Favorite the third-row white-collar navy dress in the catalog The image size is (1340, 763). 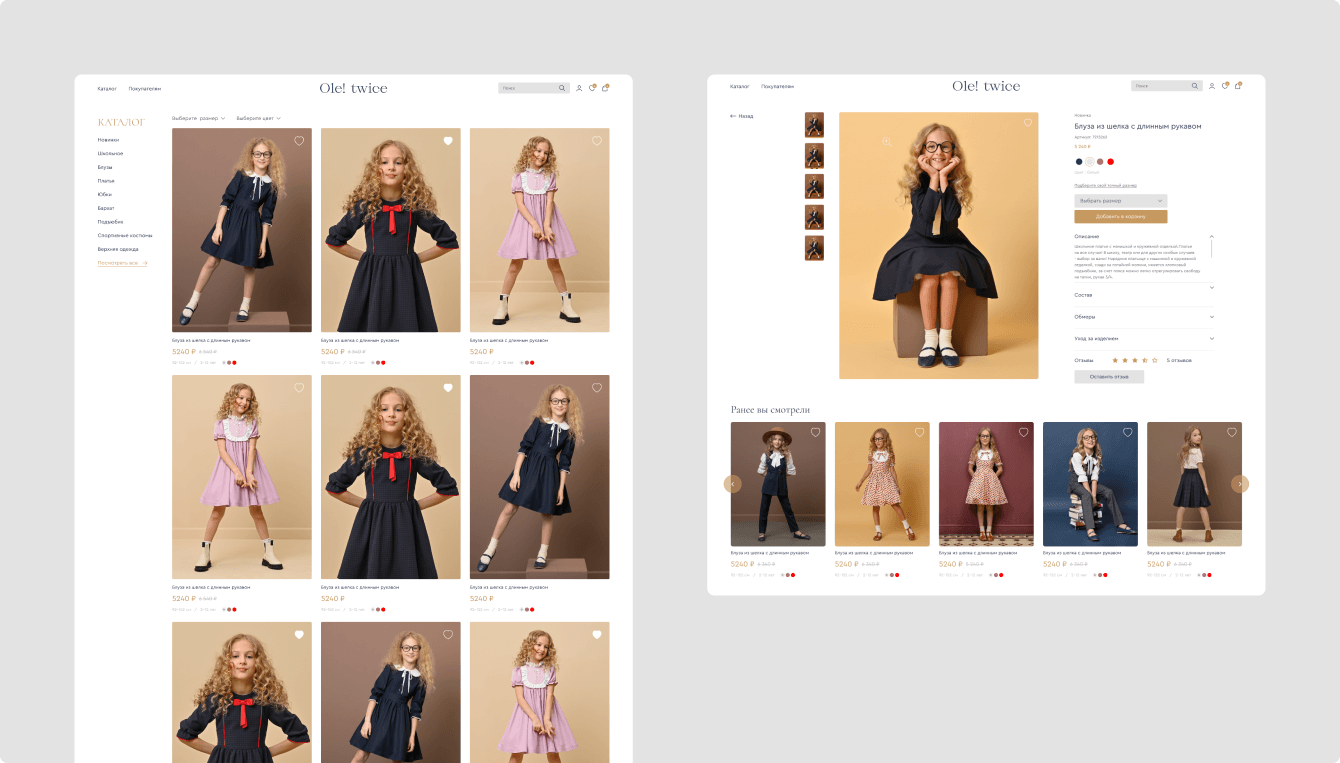(448, 635)
